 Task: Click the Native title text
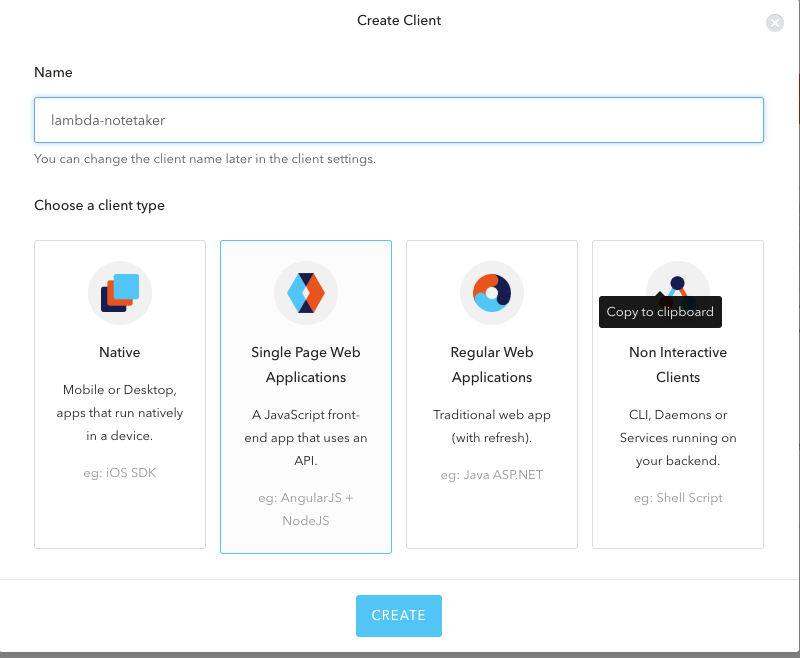click(x=120, y=352)
